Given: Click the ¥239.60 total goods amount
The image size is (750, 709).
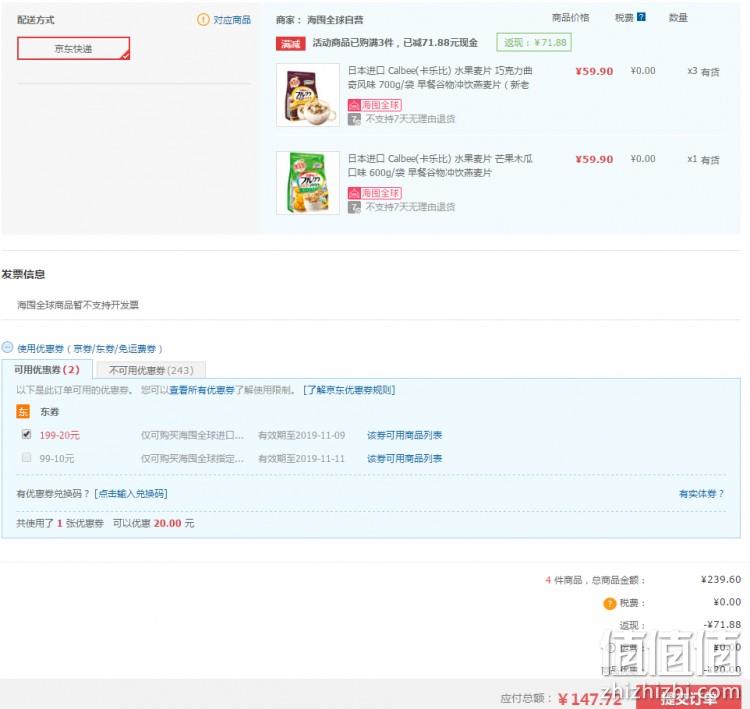Looking at the screenshot, I should (x=721, y=580).
